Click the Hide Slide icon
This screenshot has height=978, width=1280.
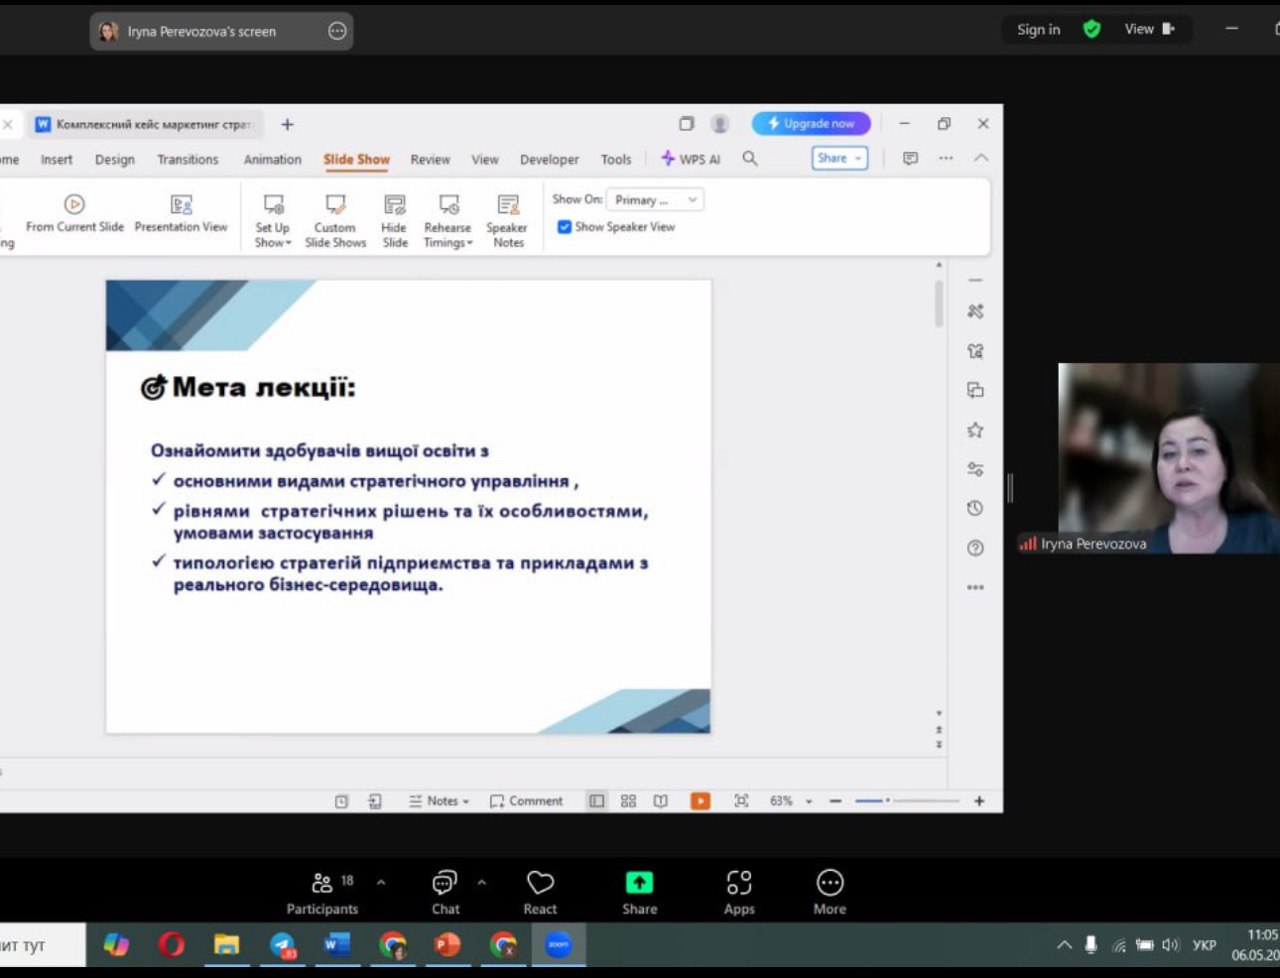(x=395, y=205)
